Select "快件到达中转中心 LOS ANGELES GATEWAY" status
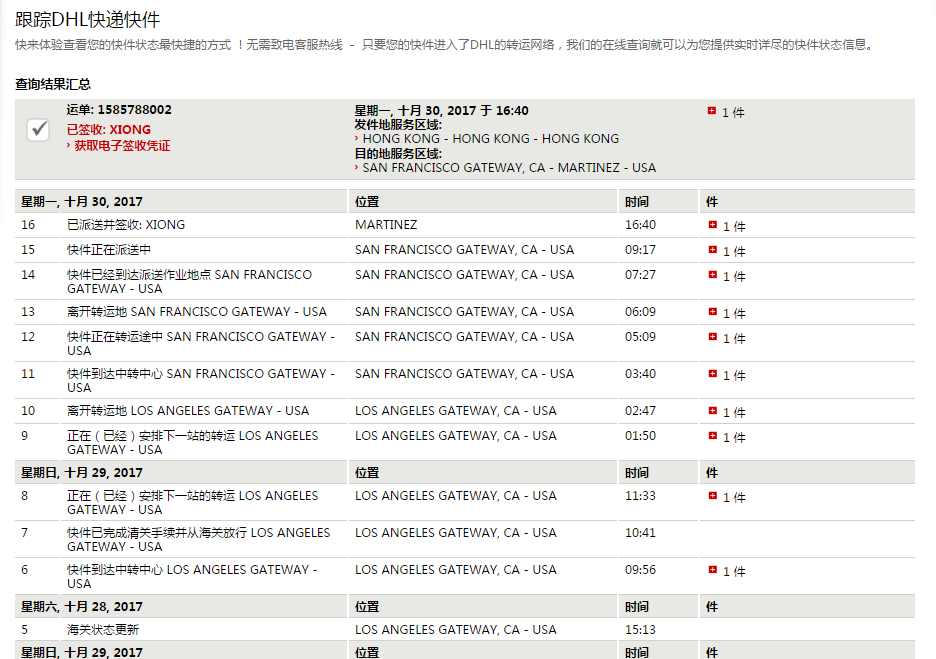936x659 pixels. tap(192, 576)
